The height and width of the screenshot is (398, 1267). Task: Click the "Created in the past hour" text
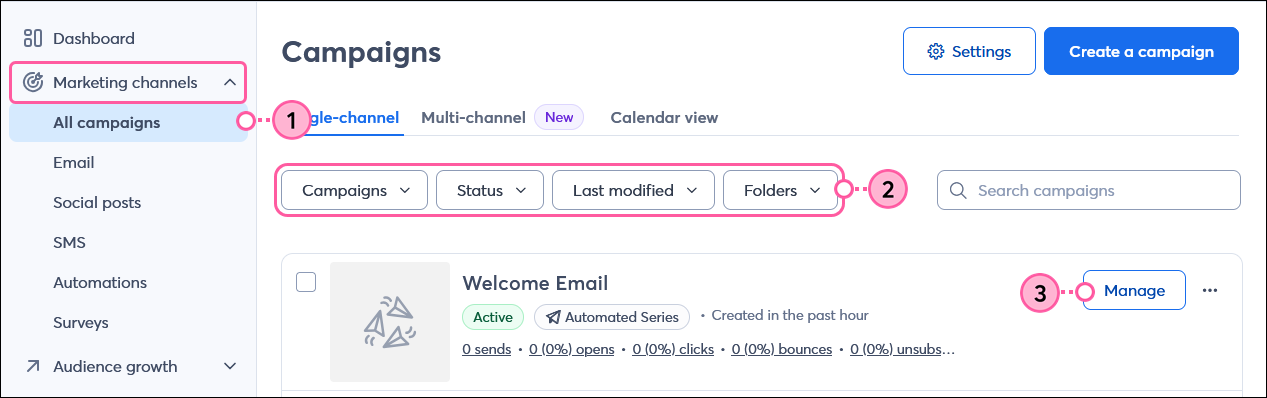[790, 316]
